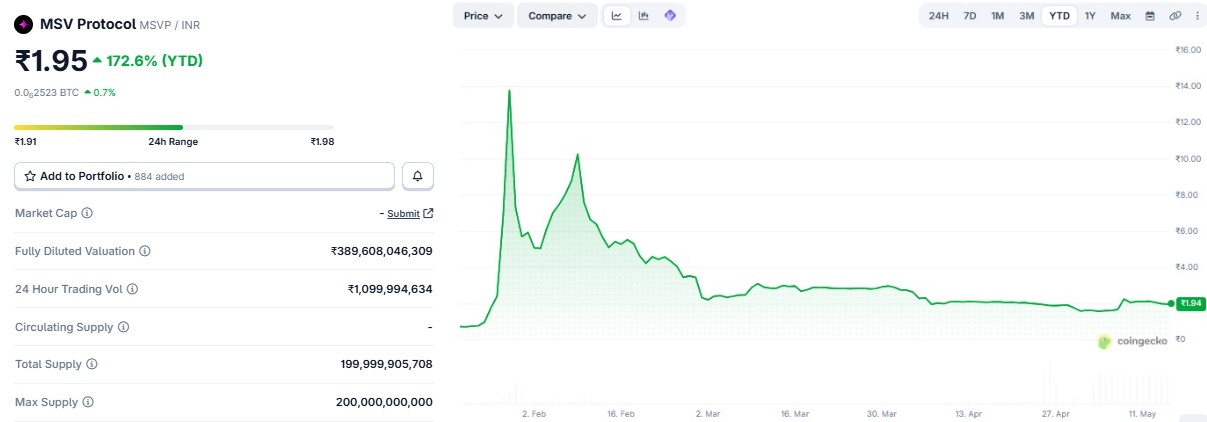Click Add to Portfolio button
This screenshot has height=422, width=1207.
click(x=204, y=176)
